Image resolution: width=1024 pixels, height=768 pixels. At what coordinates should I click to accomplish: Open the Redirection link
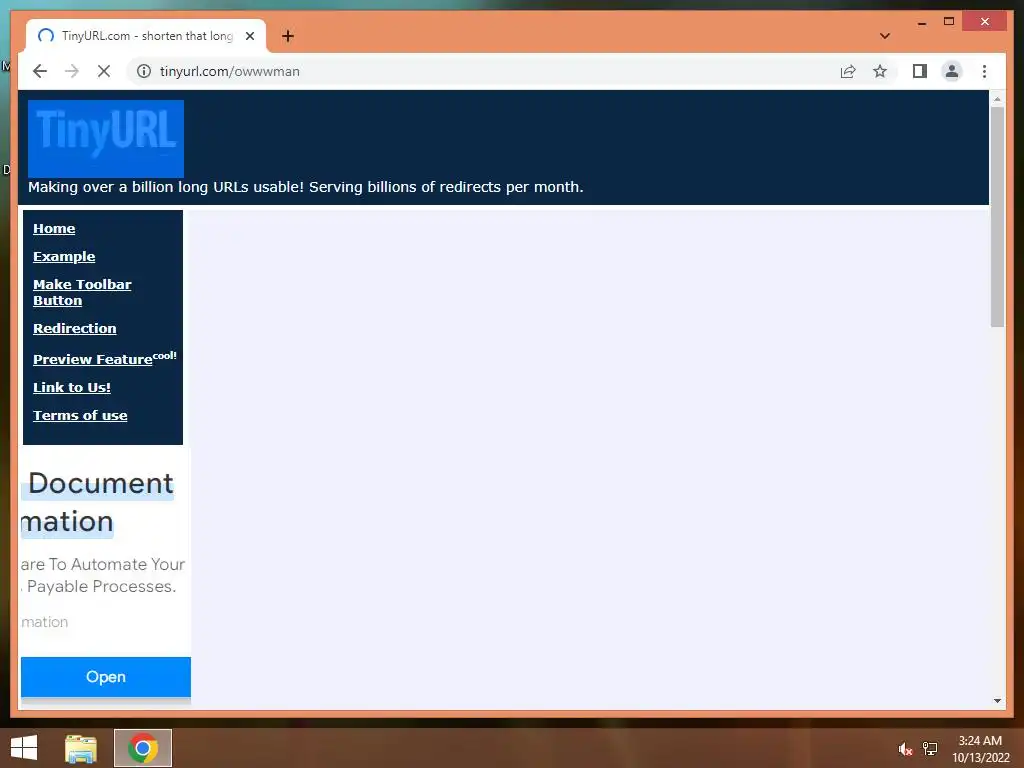(74, 328)
